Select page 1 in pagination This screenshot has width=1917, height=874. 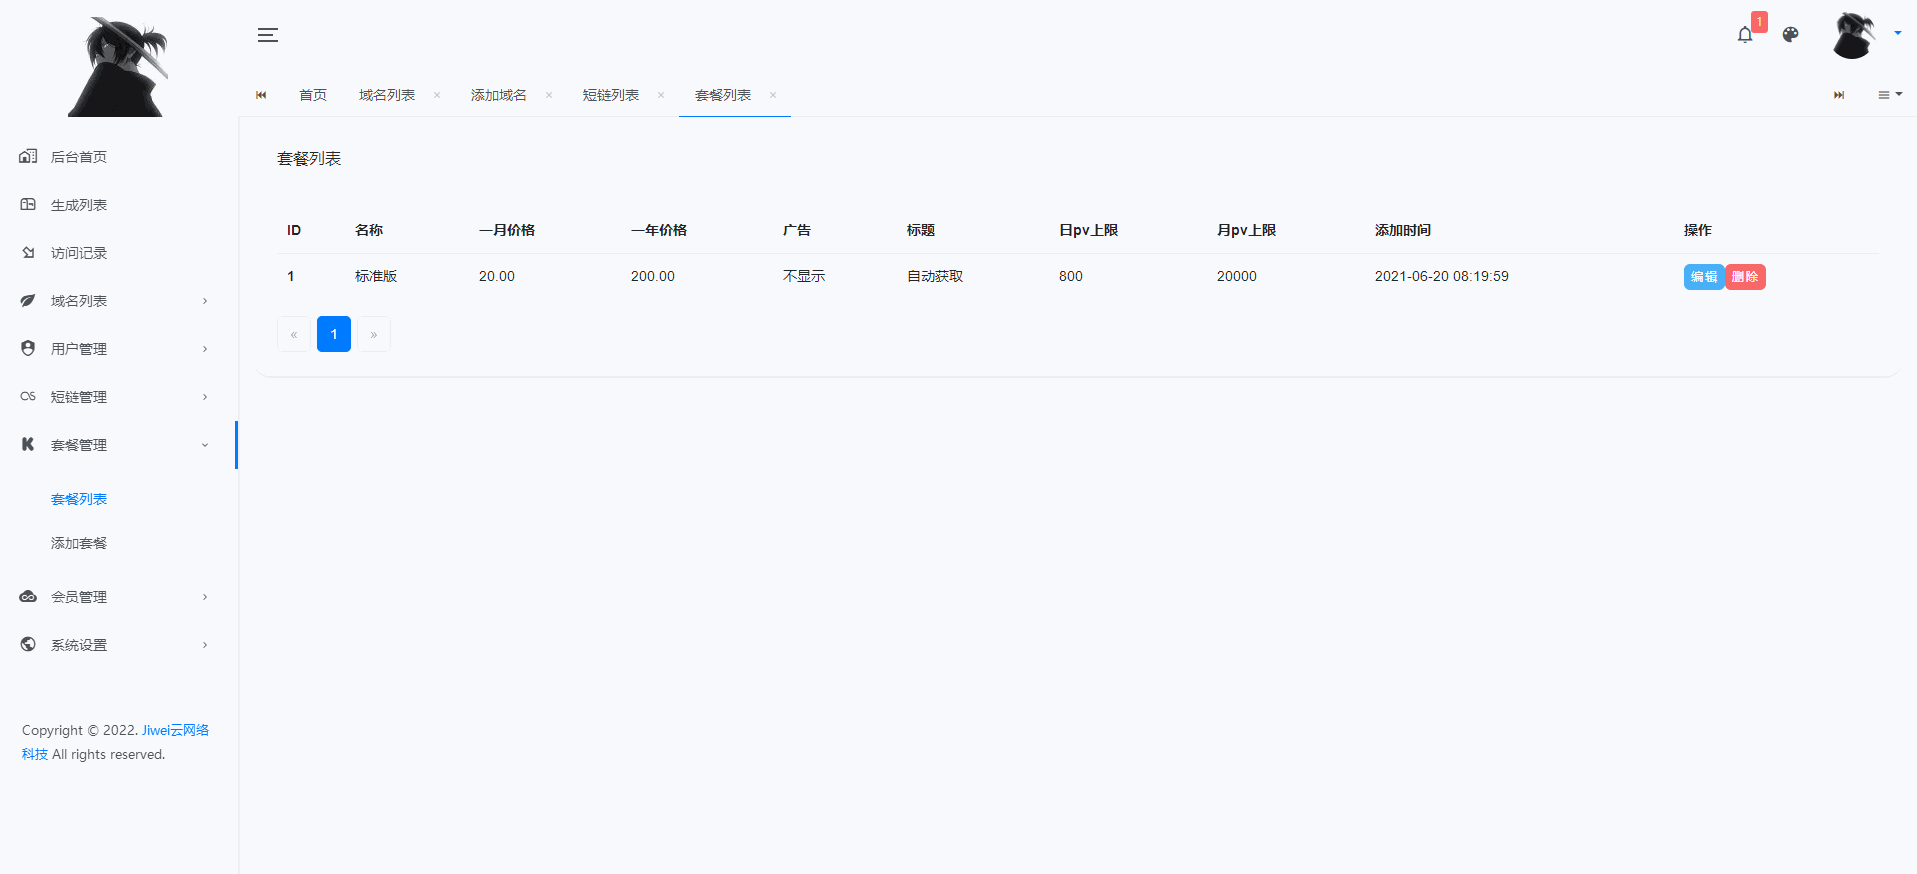click(334, 334)
